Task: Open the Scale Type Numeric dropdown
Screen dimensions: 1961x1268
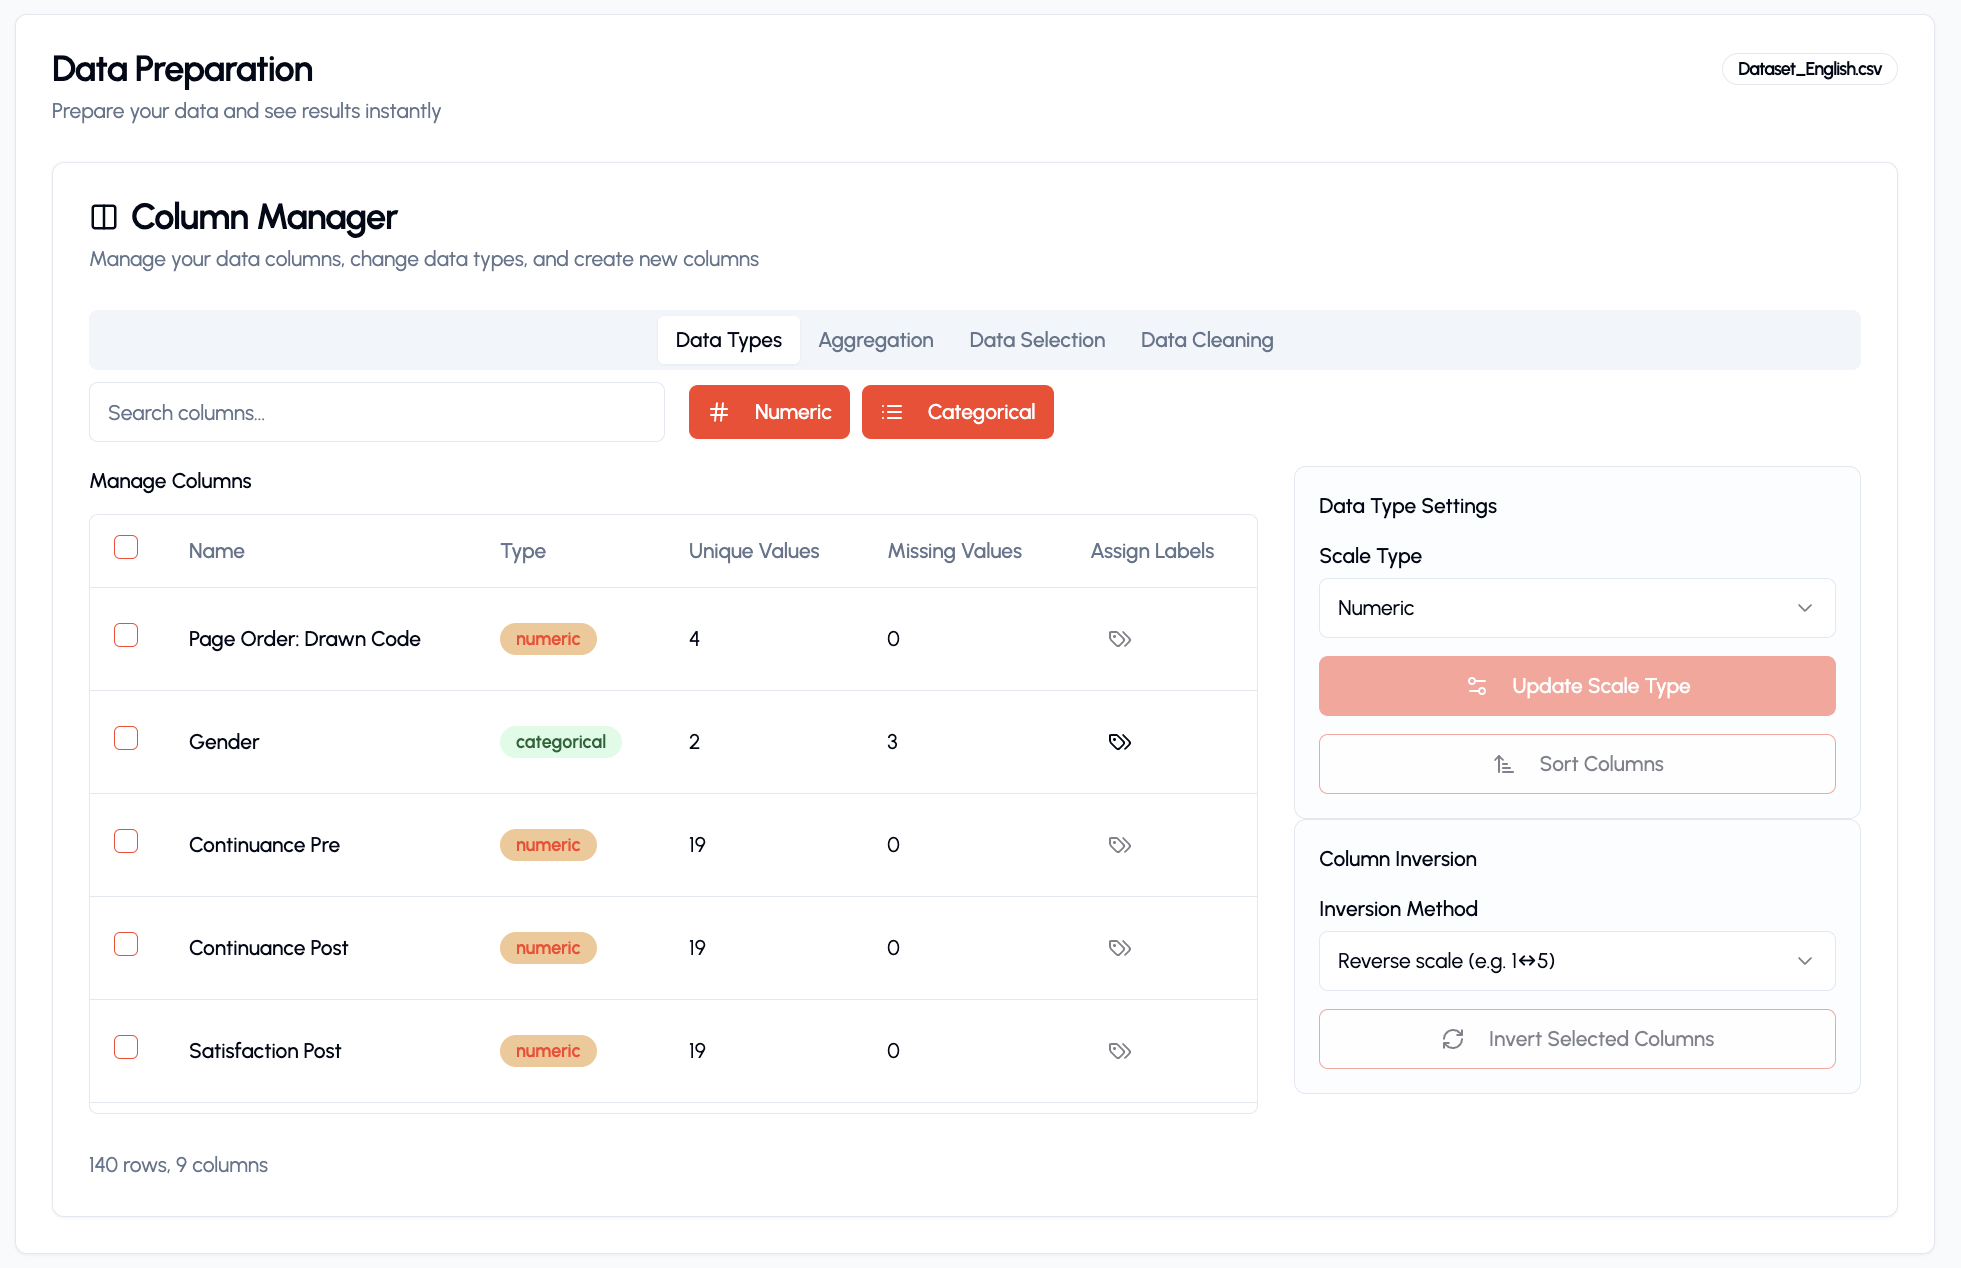Action: (x=1577, y=608)
